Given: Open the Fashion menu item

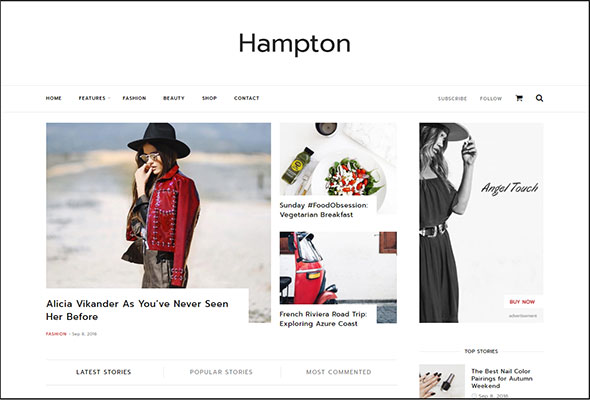Looking at the screenshot, I should [134, 98].
